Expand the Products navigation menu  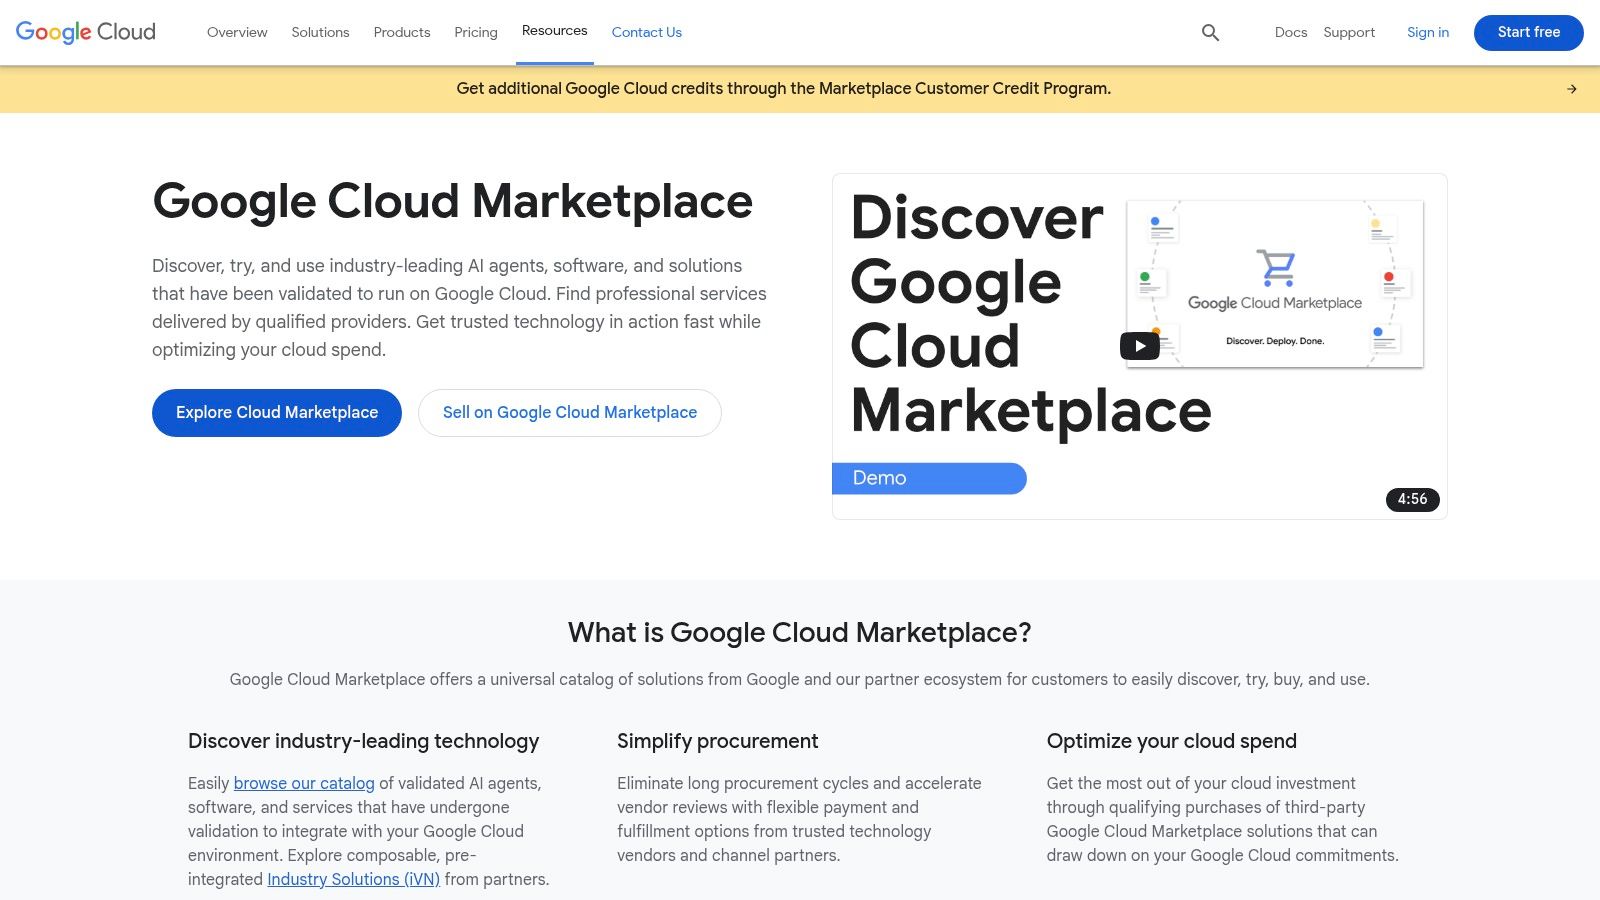pyautogui.click(x=401, y=32)
